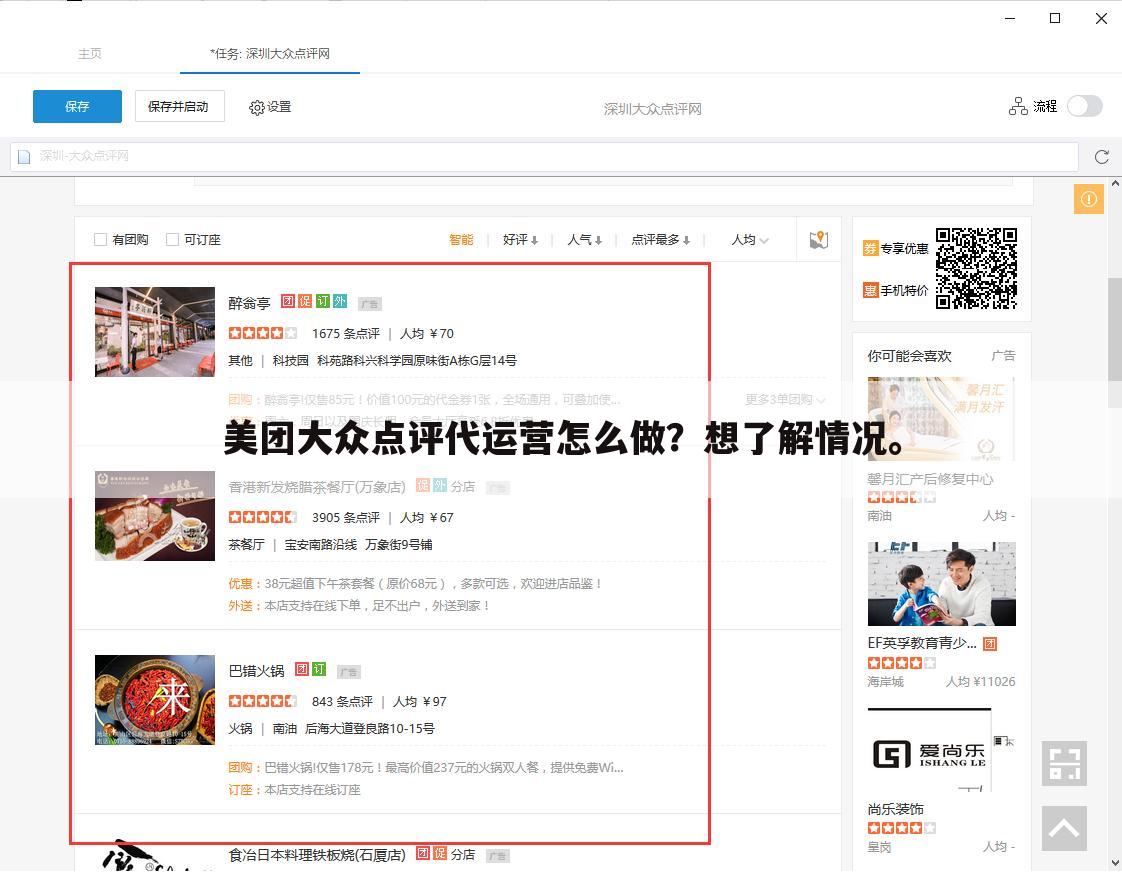The image size is (1122, 880).
Task: Turn on the 流程 toggle switch
Action: pos(1084,105)
